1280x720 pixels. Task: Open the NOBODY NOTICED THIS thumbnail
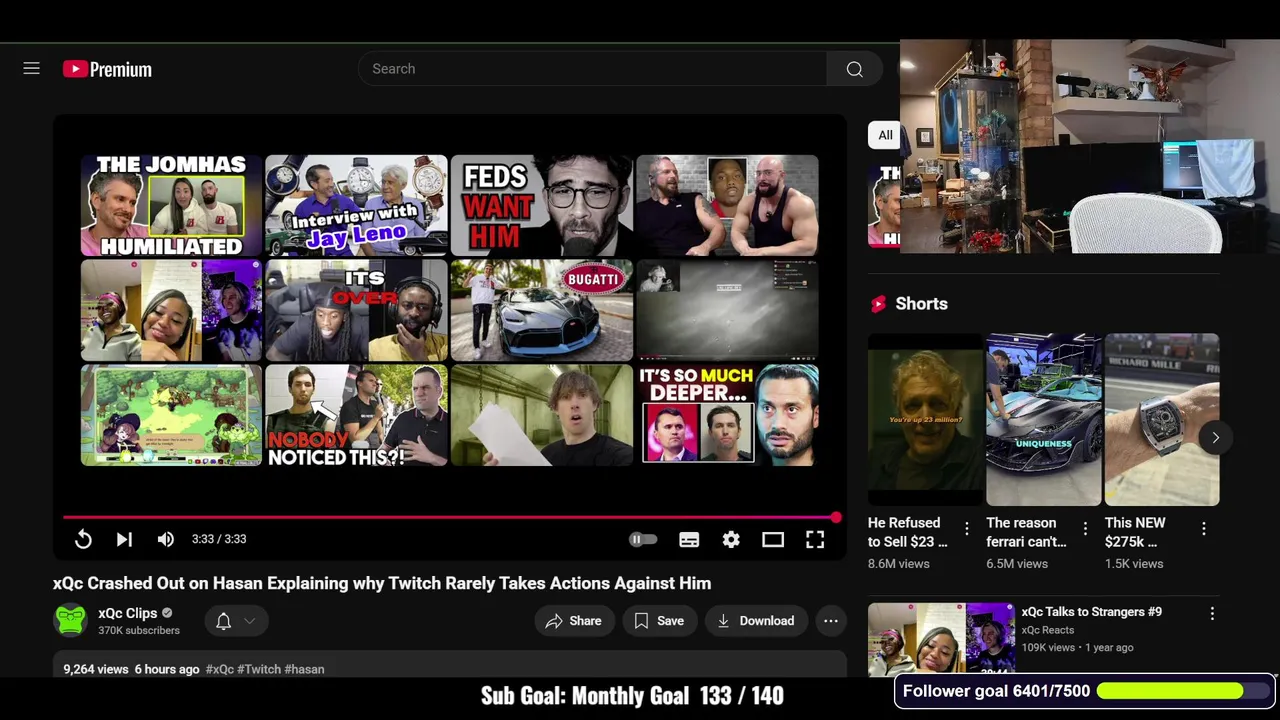tap(356, 415)
